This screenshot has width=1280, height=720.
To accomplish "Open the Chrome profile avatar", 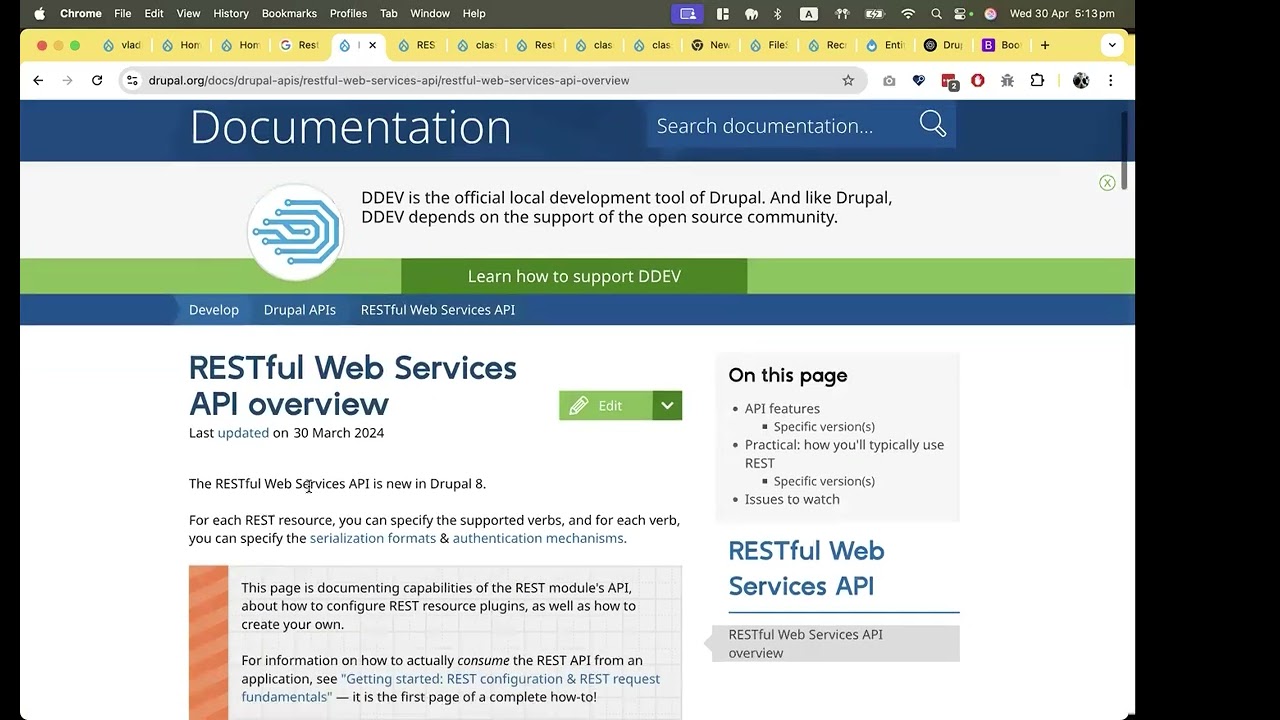I will pos(1081,80).
